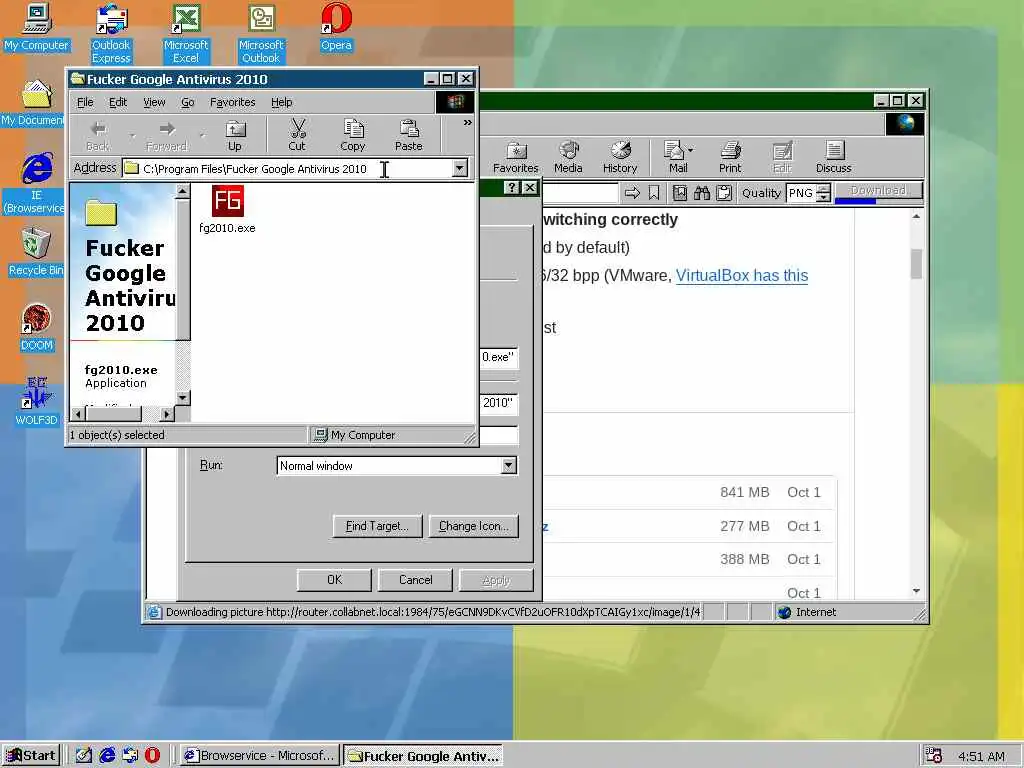This screenshot has width=1024, height=768.
Task: Click the bookmark icon in Browservice bar
Action: click(654, 193)
